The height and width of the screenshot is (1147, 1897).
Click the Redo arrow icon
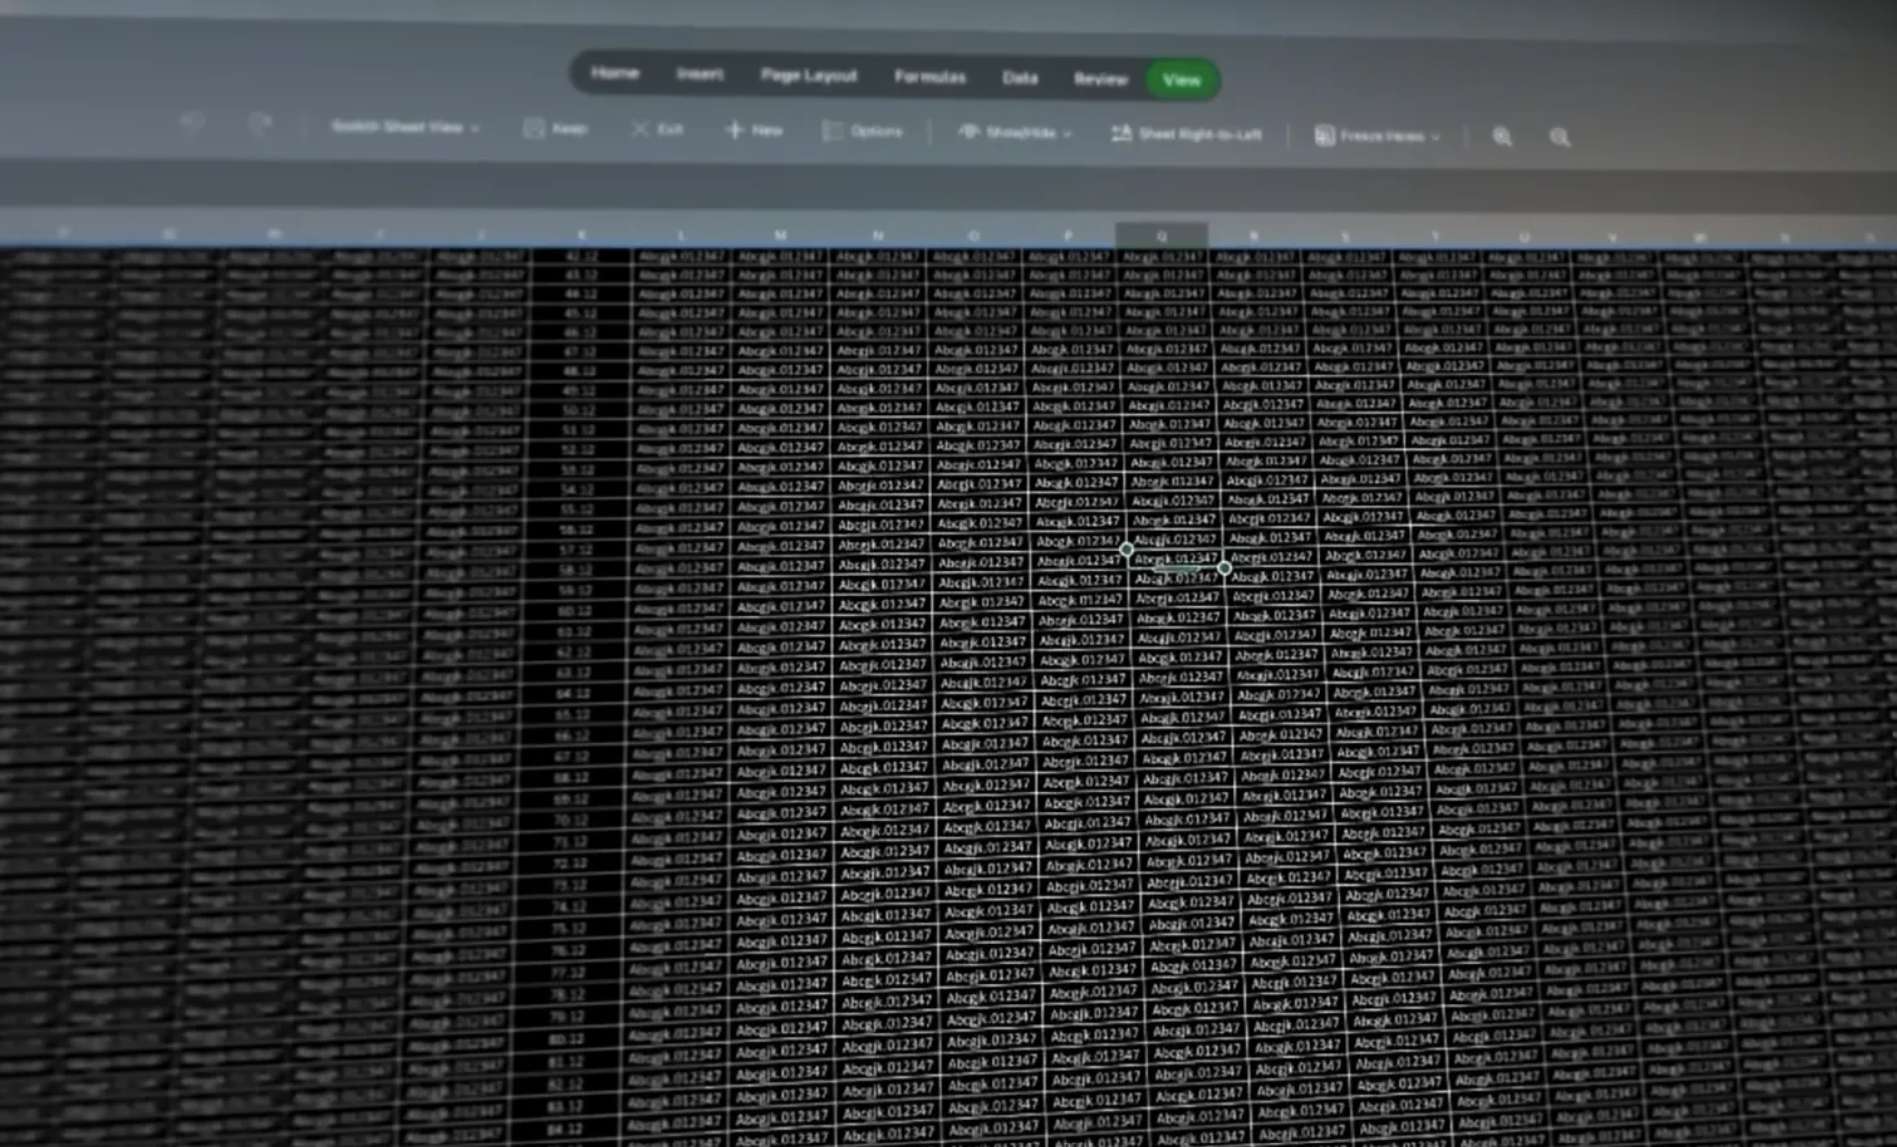[260, 124]
